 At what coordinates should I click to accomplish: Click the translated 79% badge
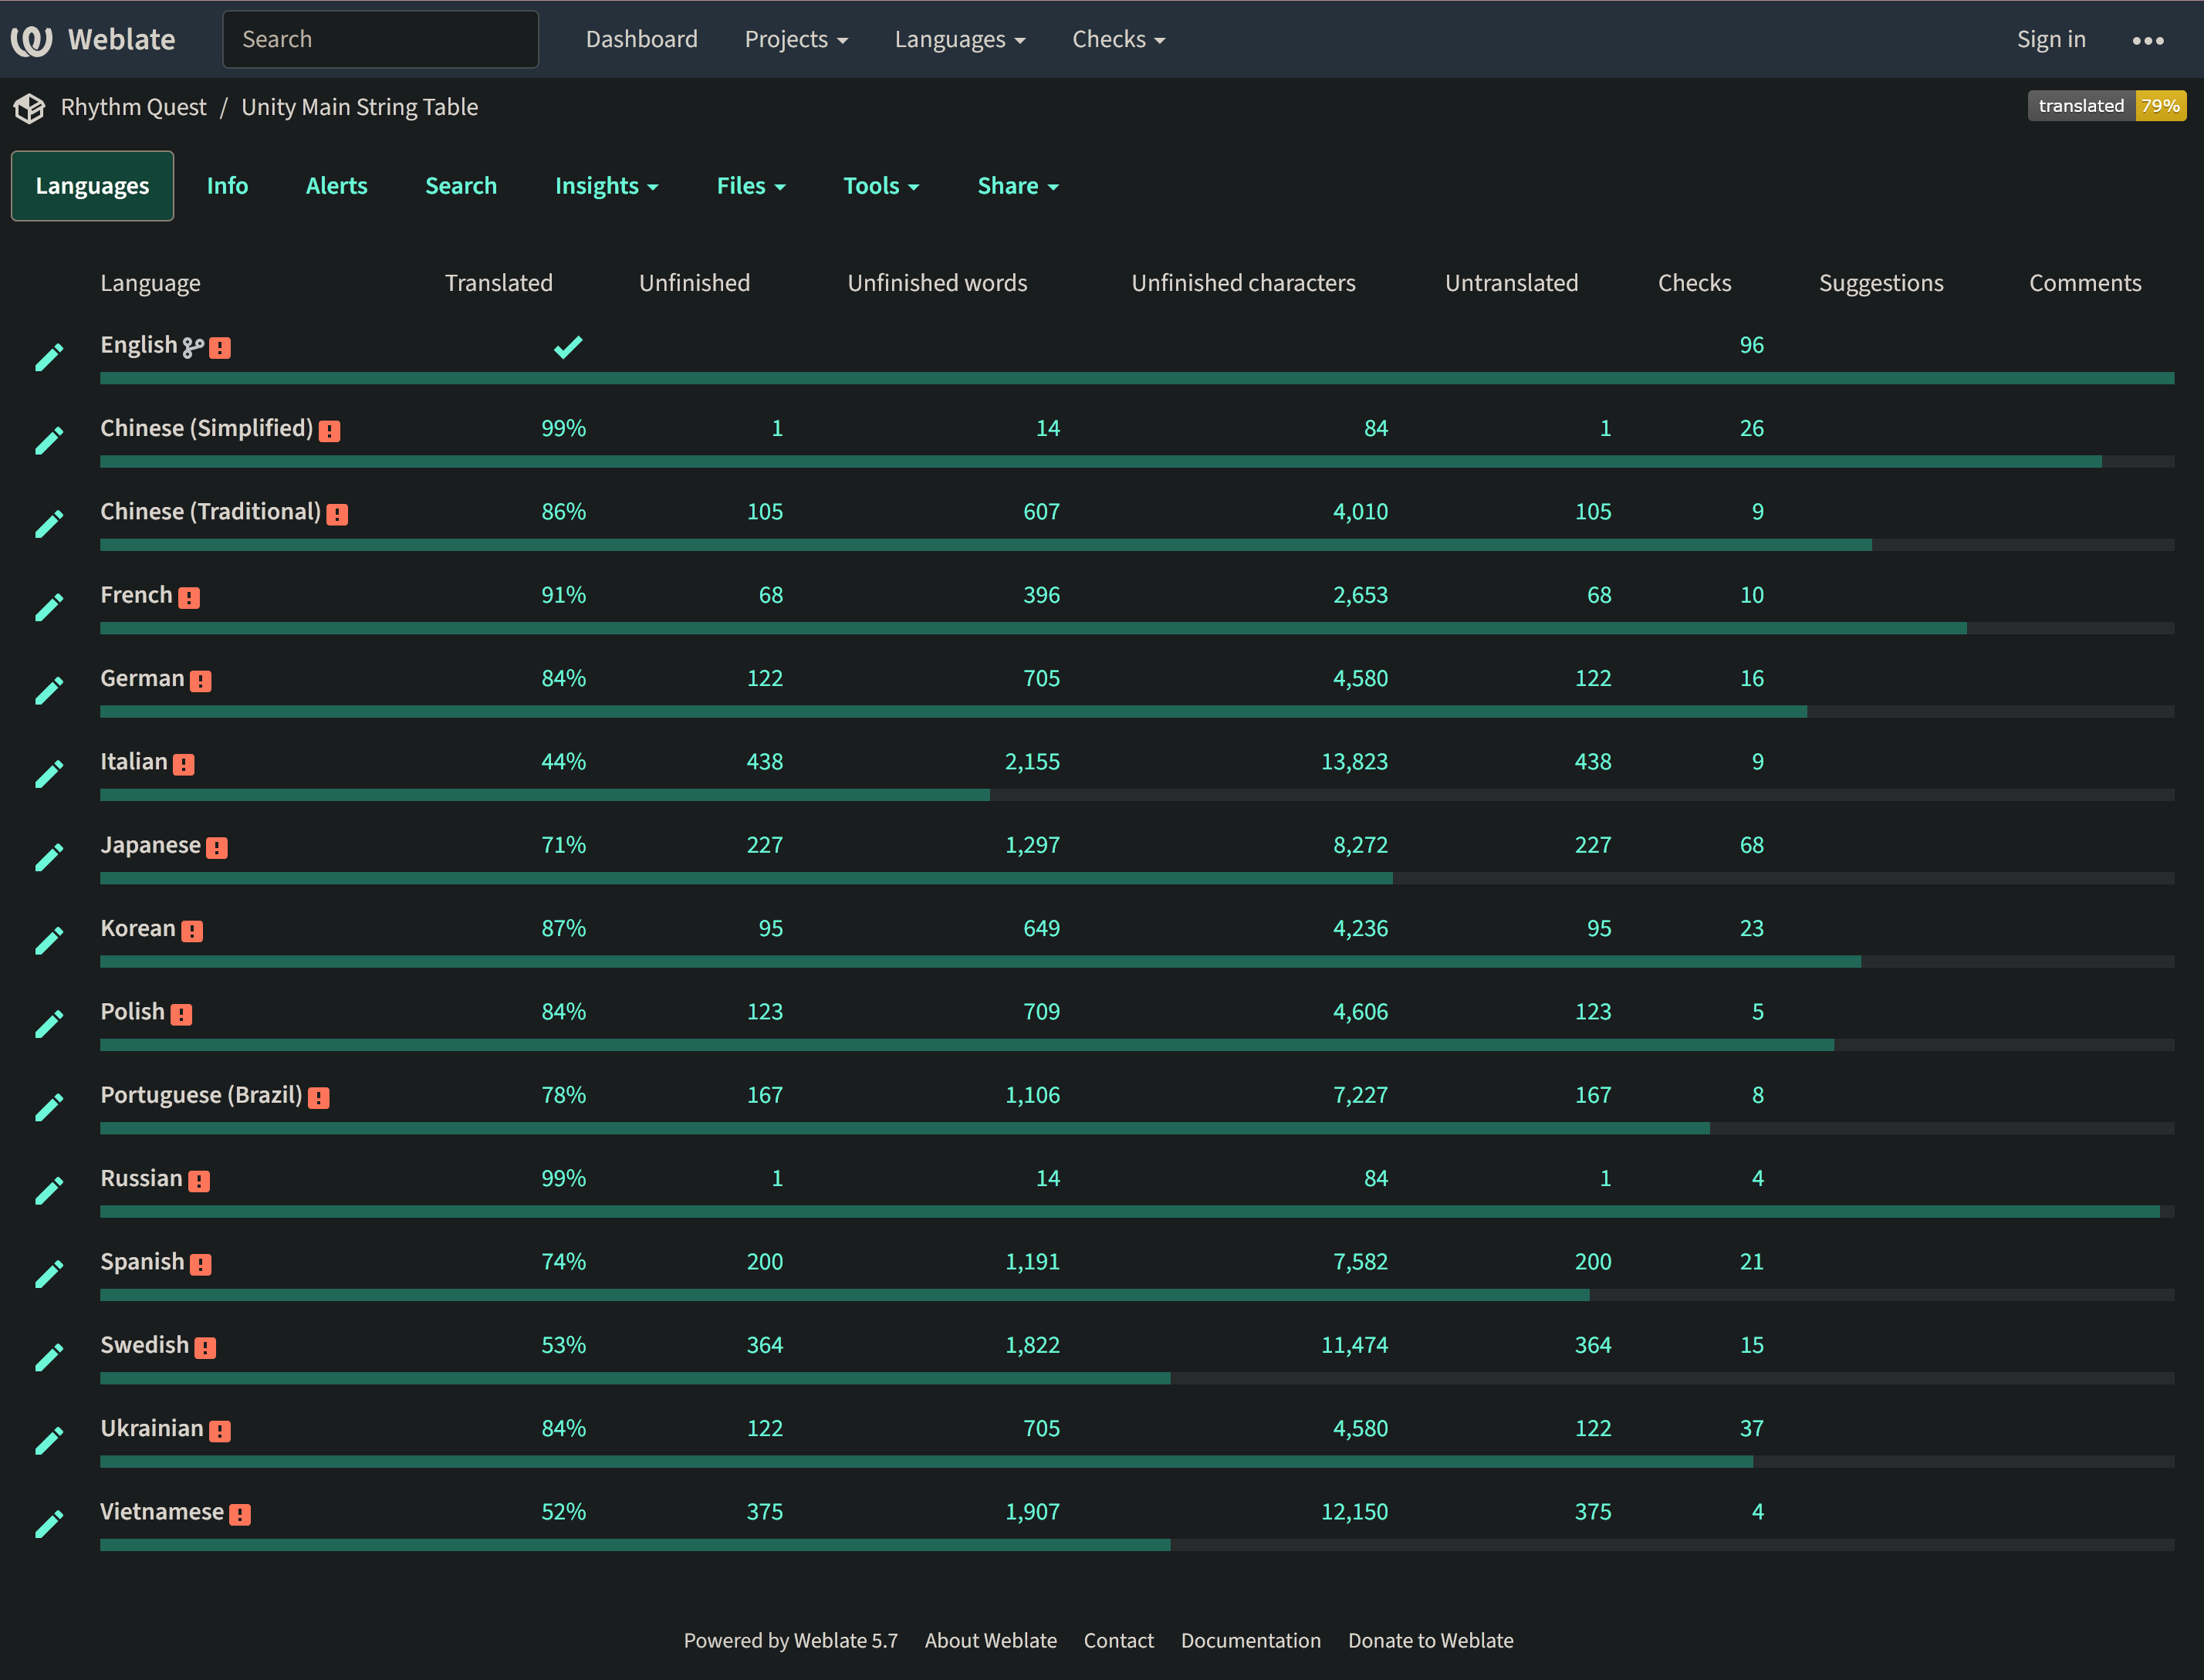tap(2106, 106)
